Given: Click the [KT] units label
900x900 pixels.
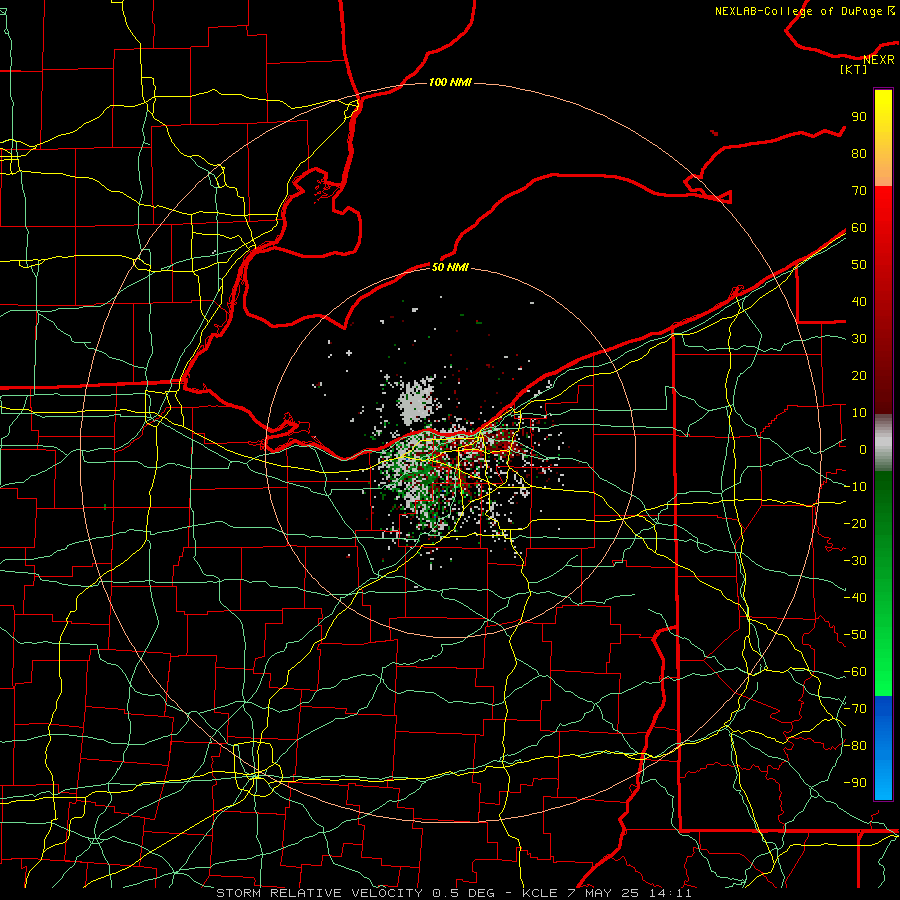Looking at the screenshot, I should 854,69.
